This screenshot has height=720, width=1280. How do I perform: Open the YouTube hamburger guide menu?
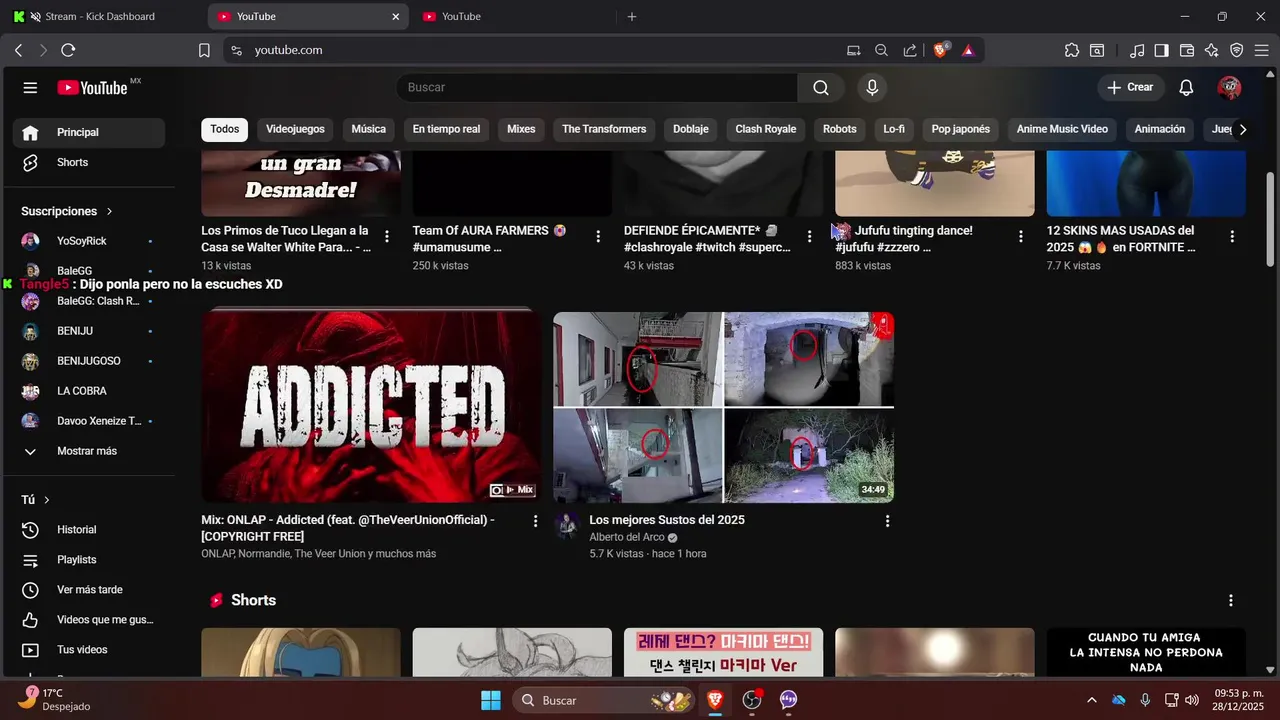[x=30, y=88]
